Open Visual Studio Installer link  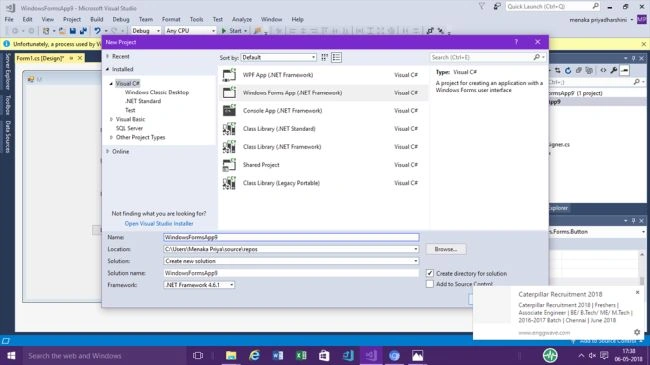[159, 224]
